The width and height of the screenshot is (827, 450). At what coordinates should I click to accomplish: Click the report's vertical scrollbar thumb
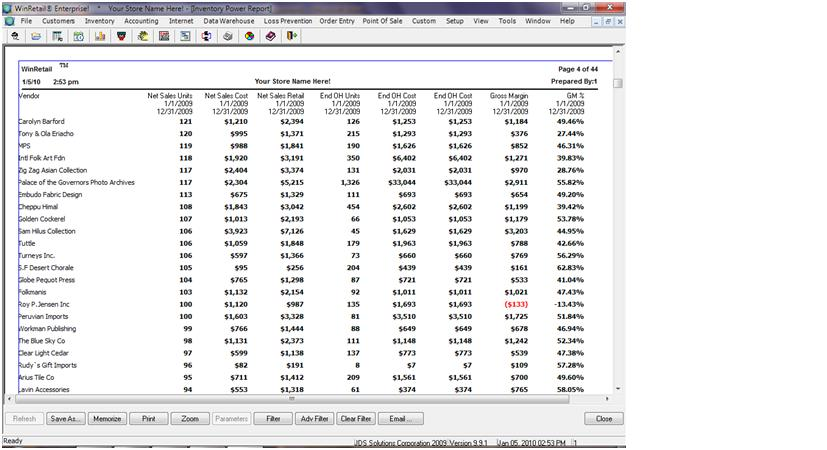[618, 83]
